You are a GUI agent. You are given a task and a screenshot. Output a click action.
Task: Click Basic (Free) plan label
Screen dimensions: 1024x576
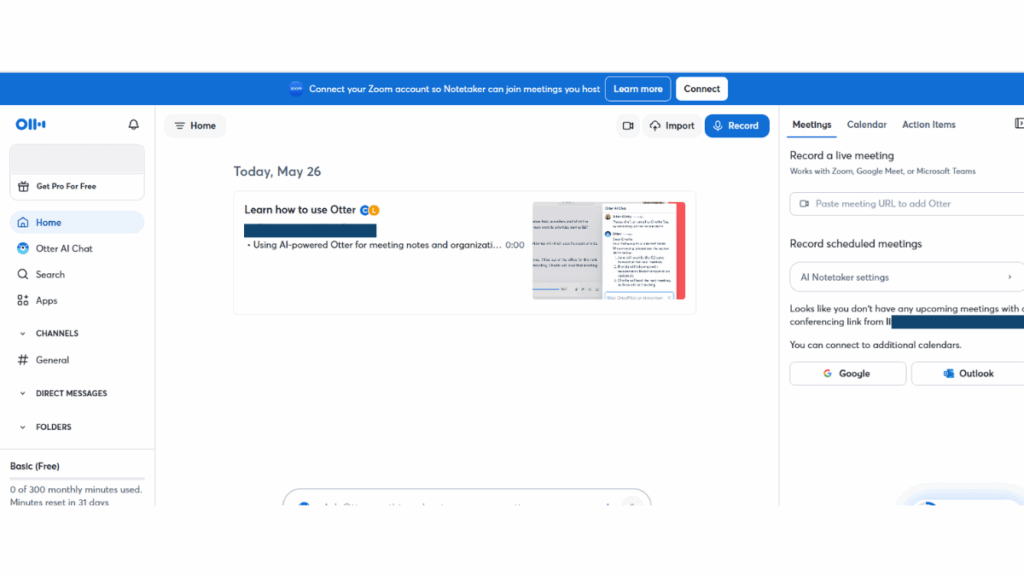35,466
